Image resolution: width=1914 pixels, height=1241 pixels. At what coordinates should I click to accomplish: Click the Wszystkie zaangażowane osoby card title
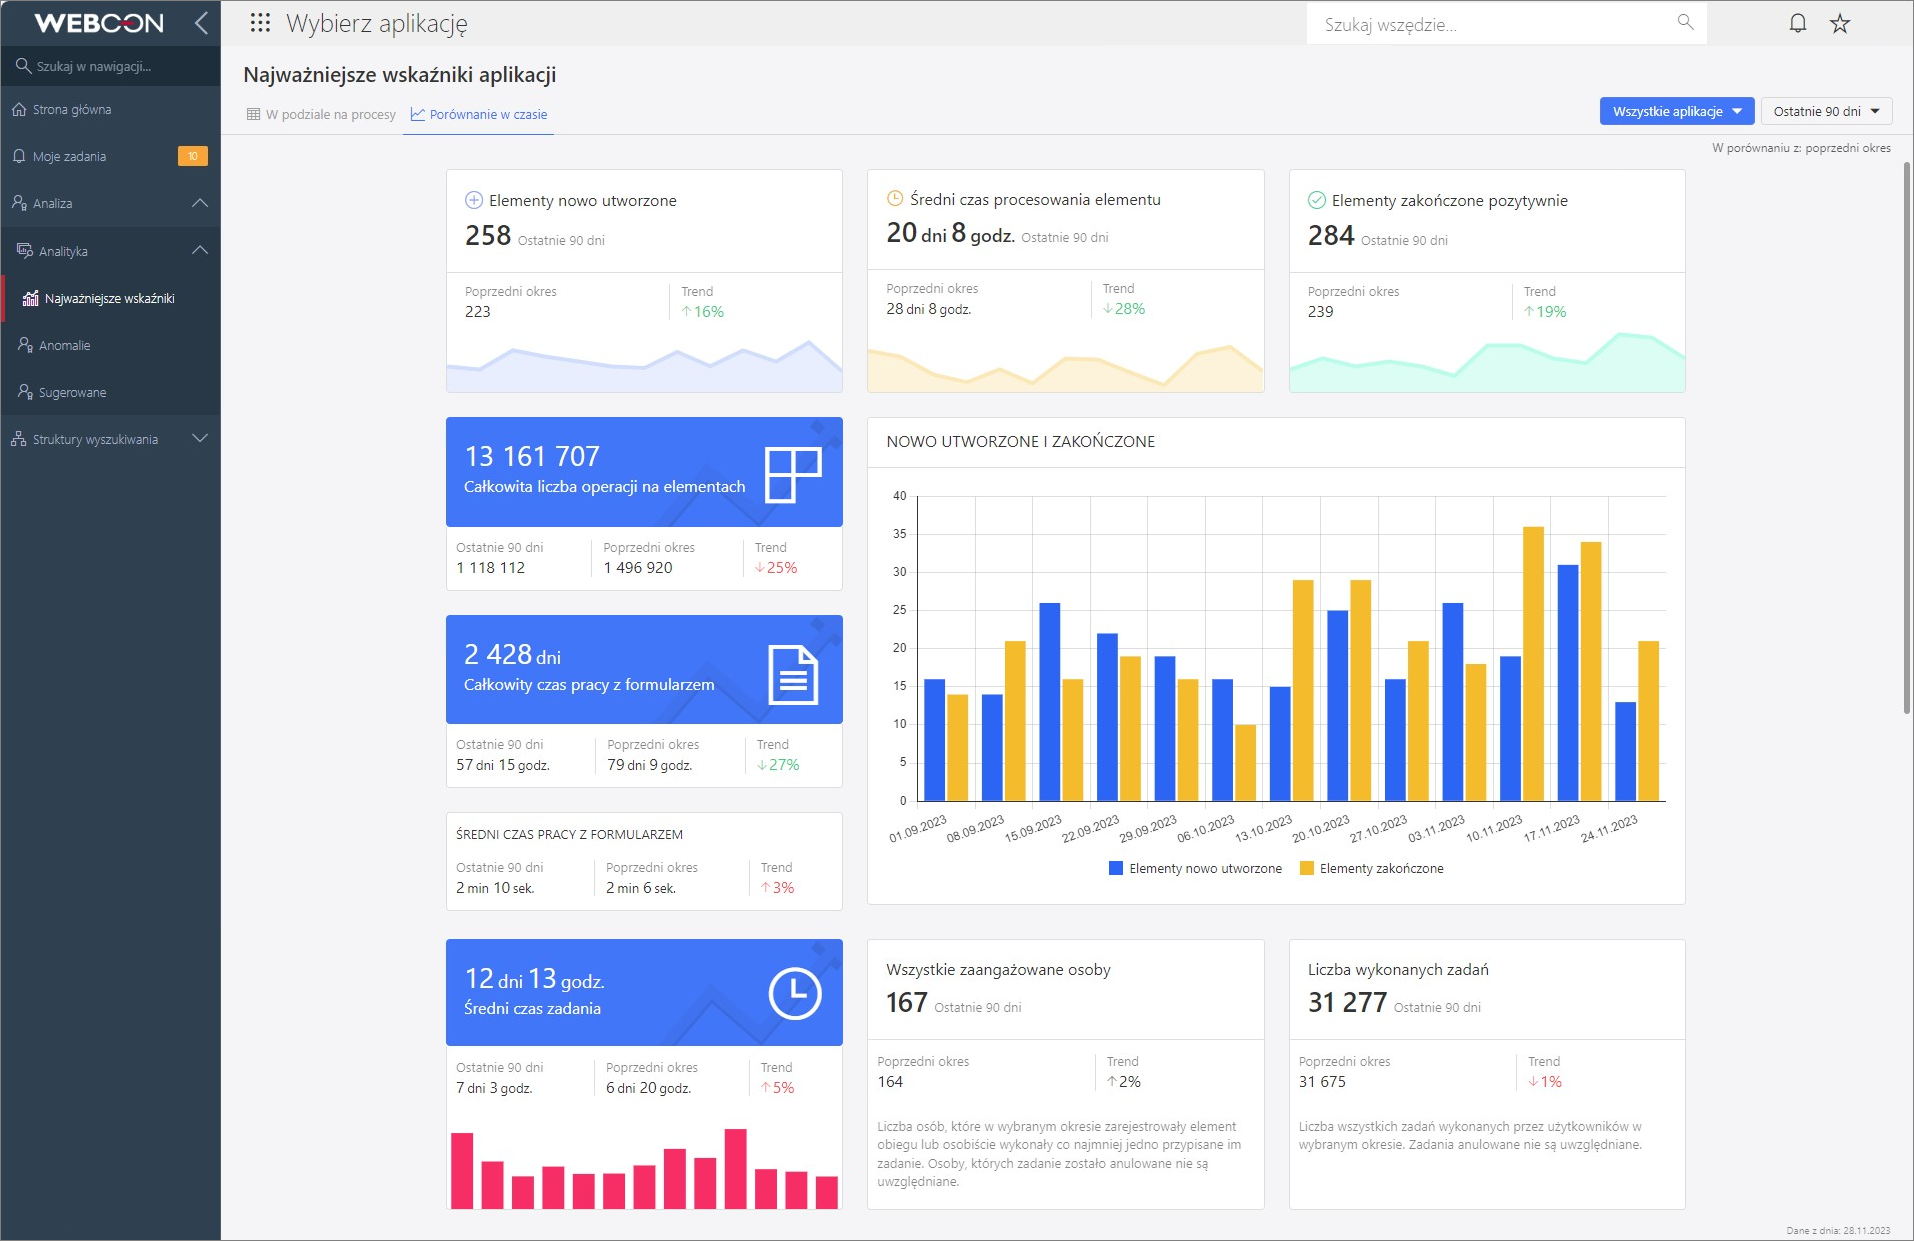[998, 969]
